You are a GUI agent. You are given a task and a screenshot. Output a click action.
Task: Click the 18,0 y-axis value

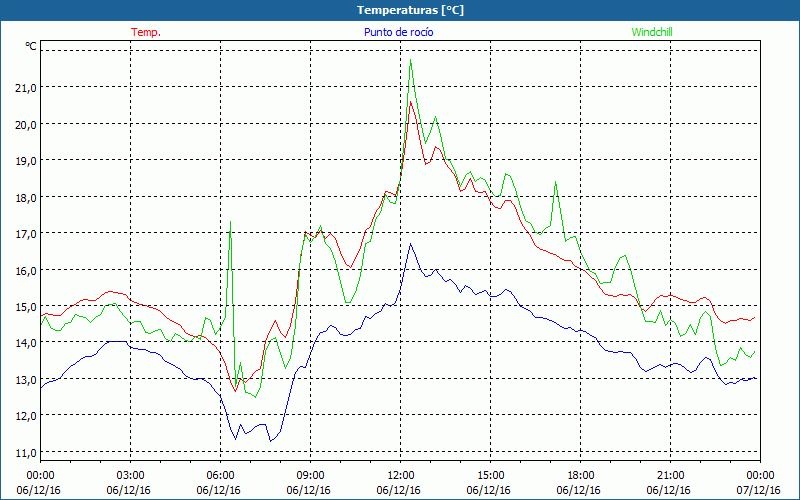coord(27,197)
